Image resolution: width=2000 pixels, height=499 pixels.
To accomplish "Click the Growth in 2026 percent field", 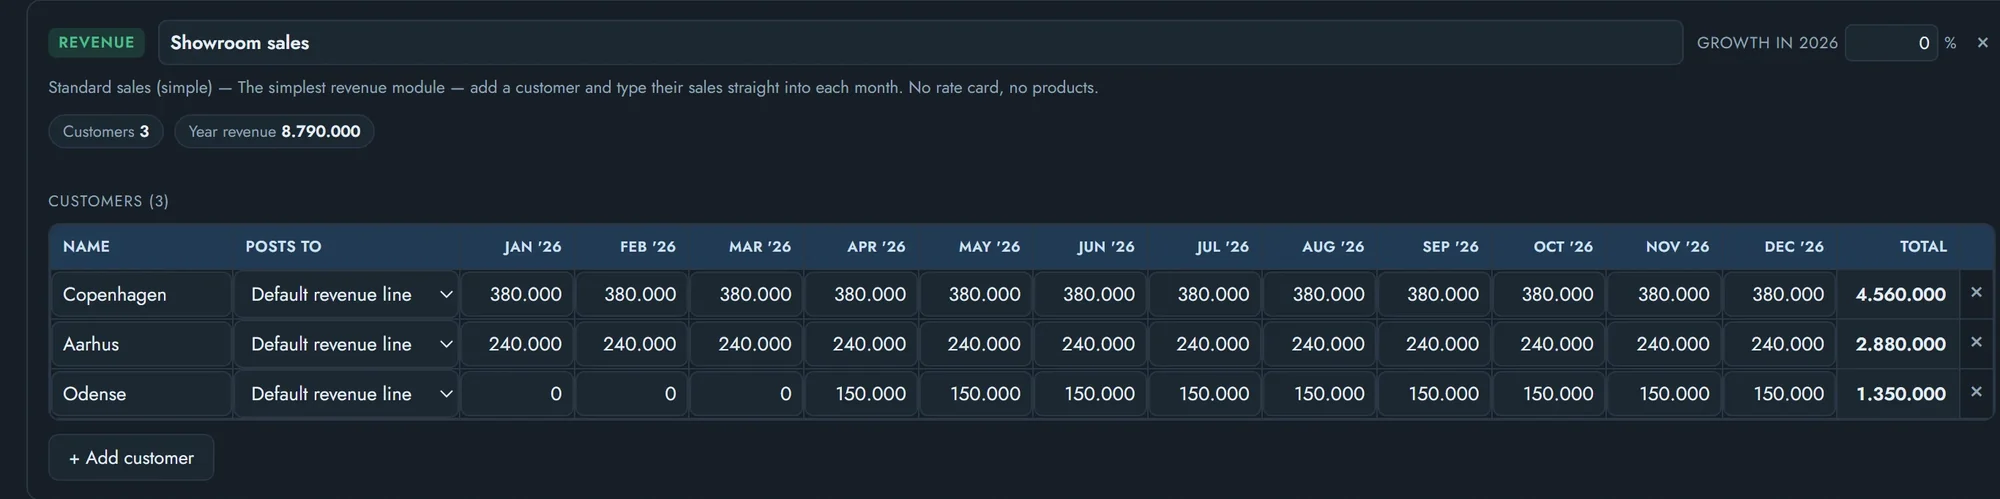I will click(1891, 43).
